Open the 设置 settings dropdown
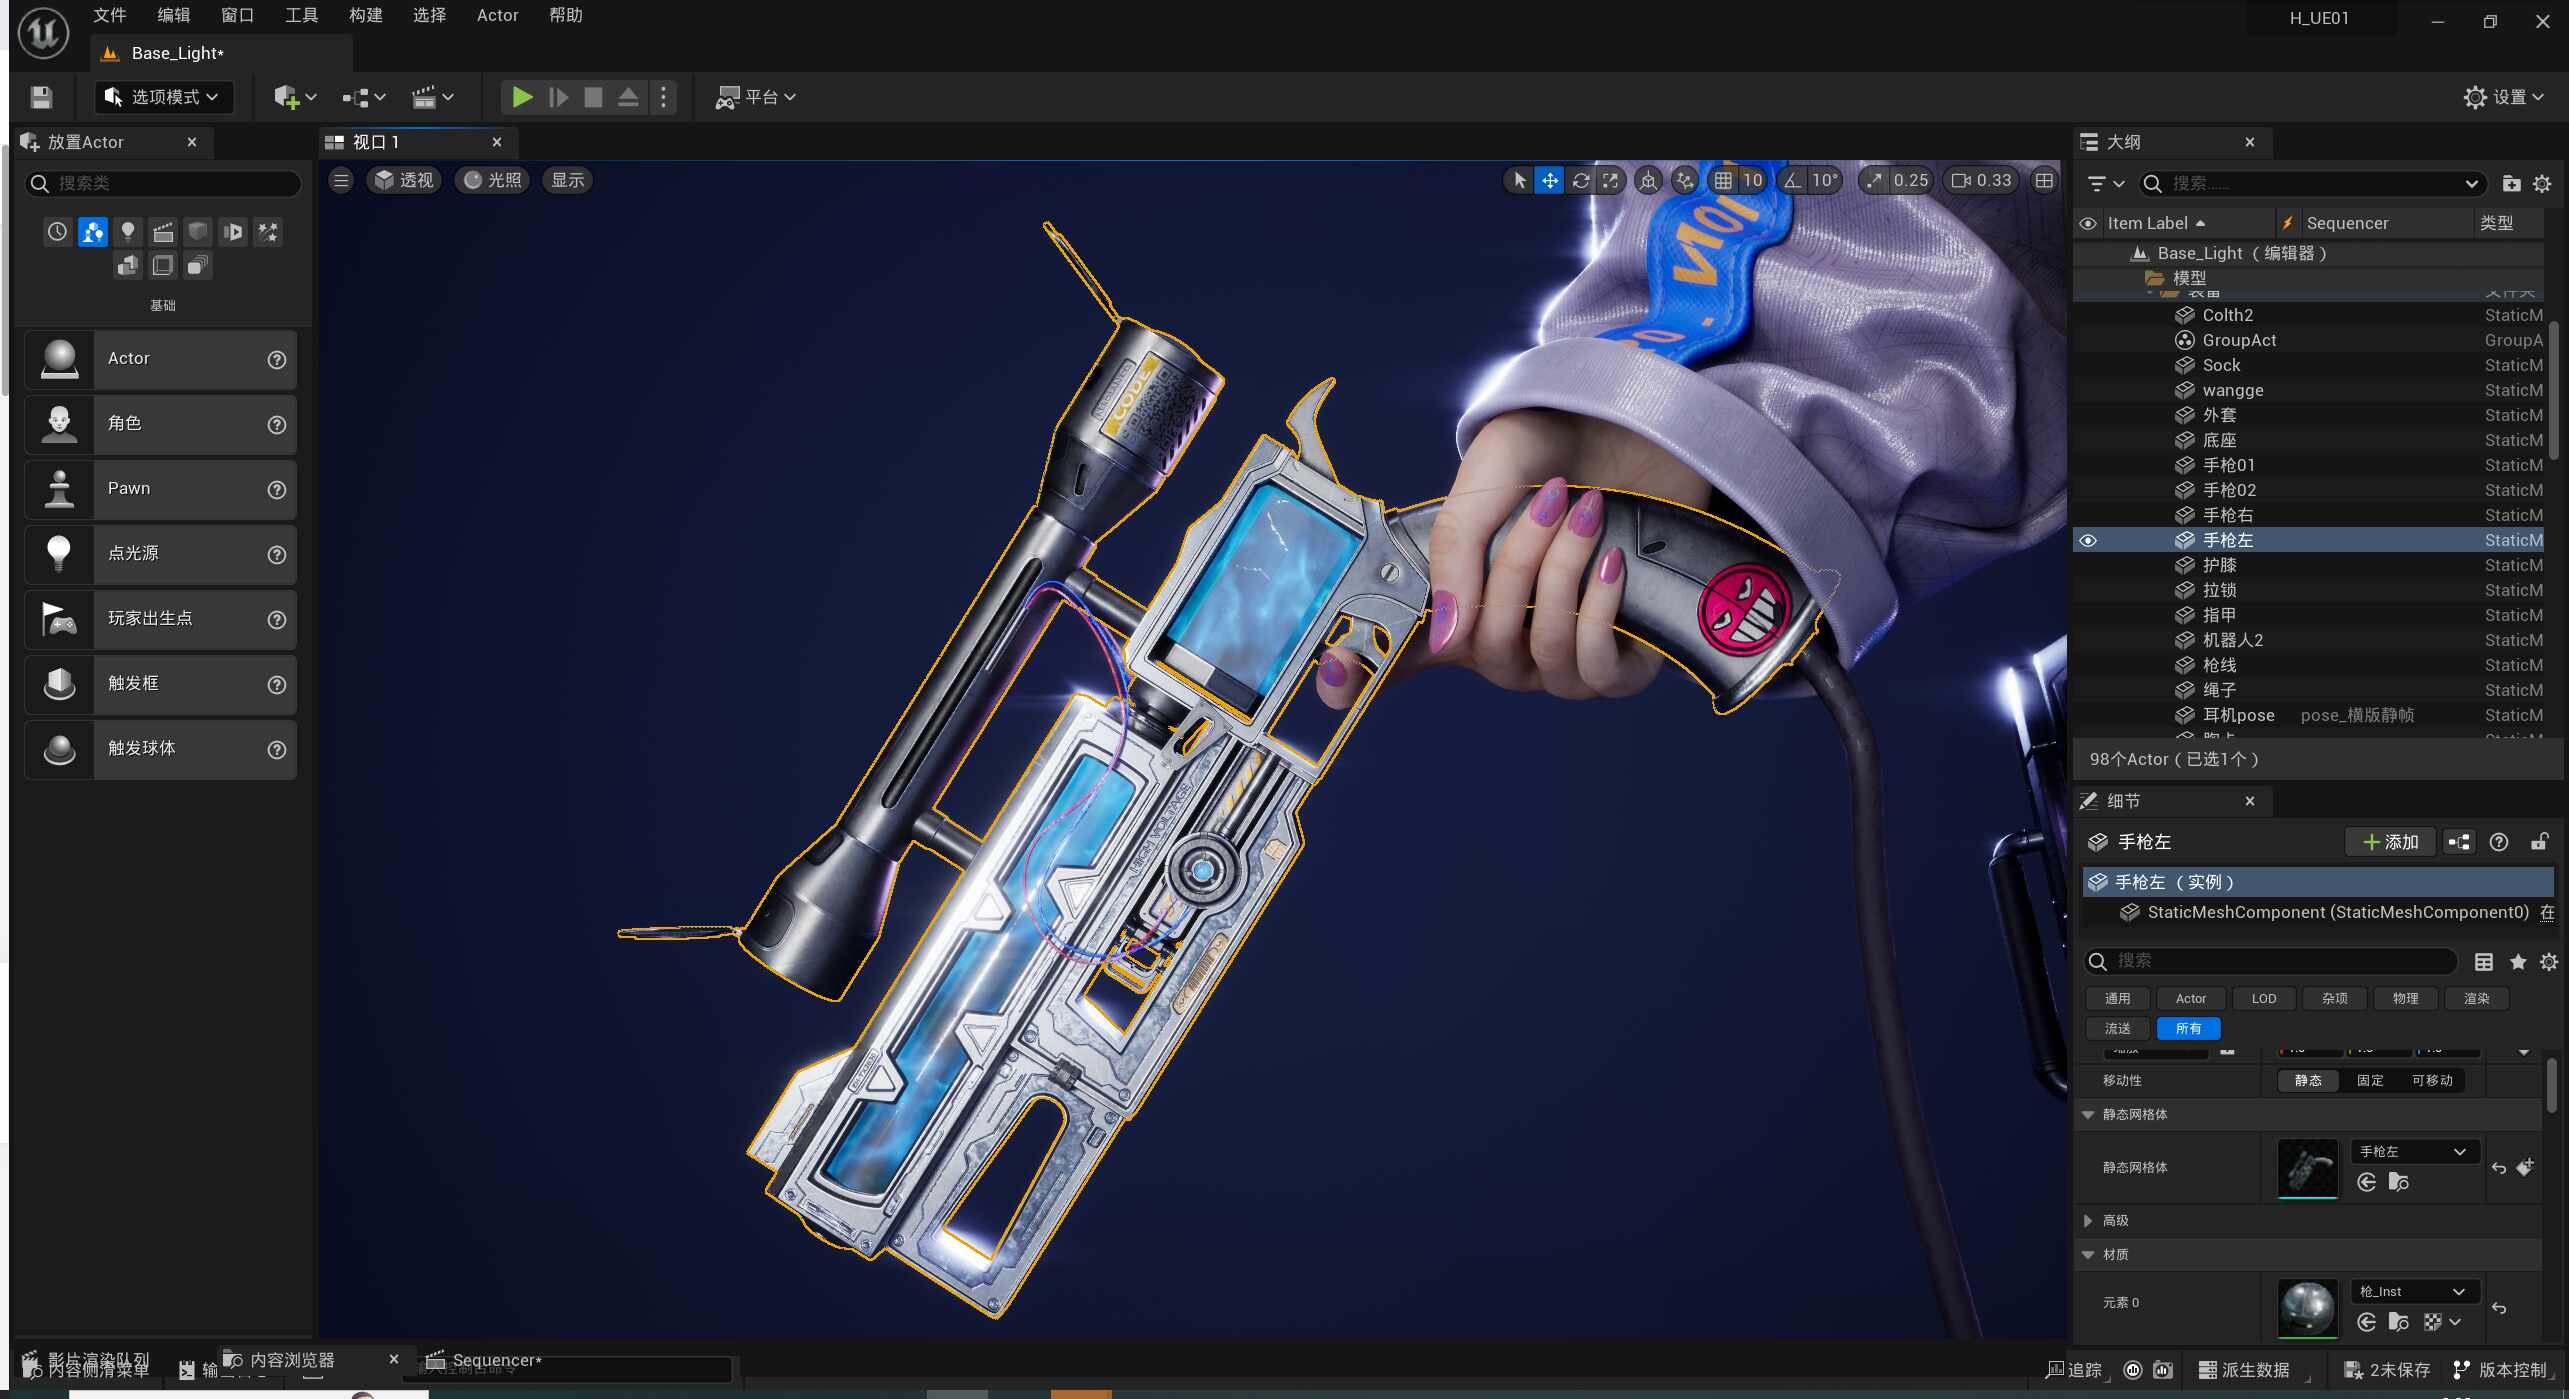 (x=2504, y=97)
